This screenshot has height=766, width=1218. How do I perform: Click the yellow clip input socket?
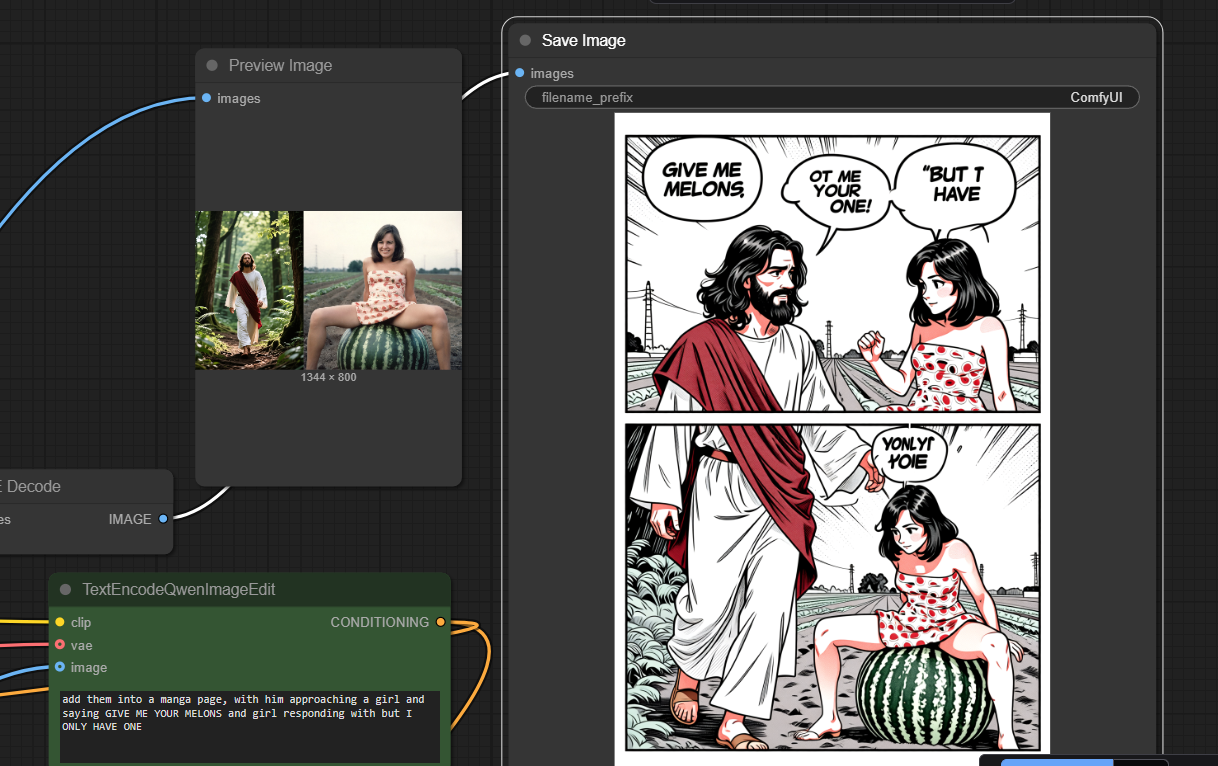click(x=60, y=622)
